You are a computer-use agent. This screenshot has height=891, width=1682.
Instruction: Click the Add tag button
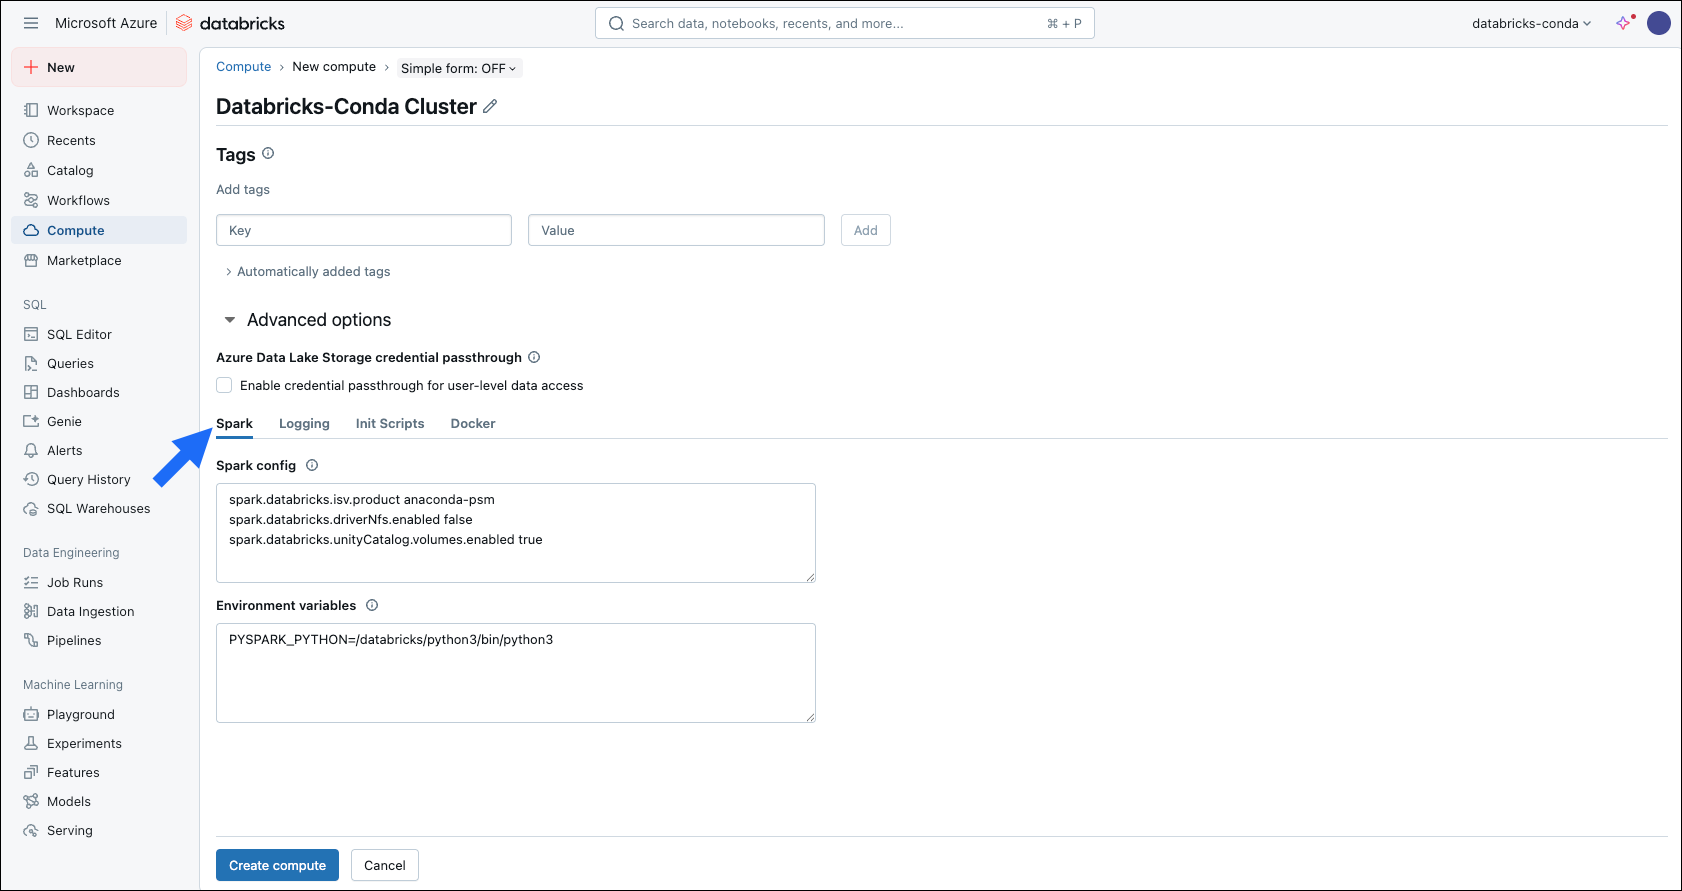tap(866, 230)
